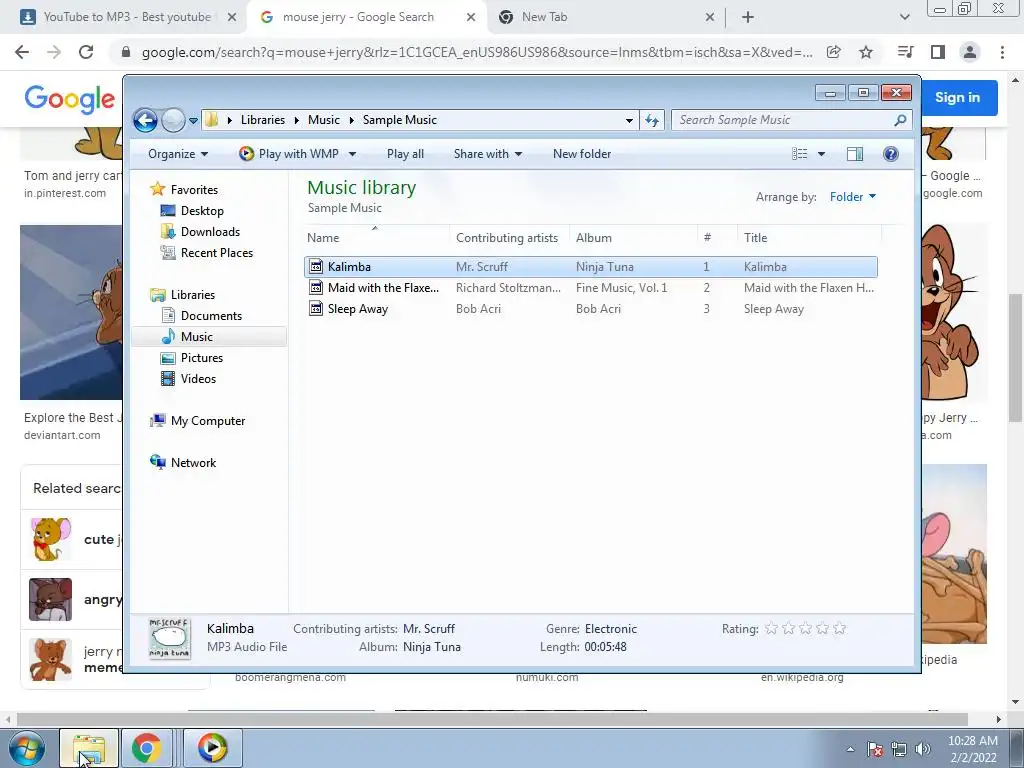Viewport: 1024px width, 768px height.
Task: Open the Pictures library
Action: click(202, 358)
